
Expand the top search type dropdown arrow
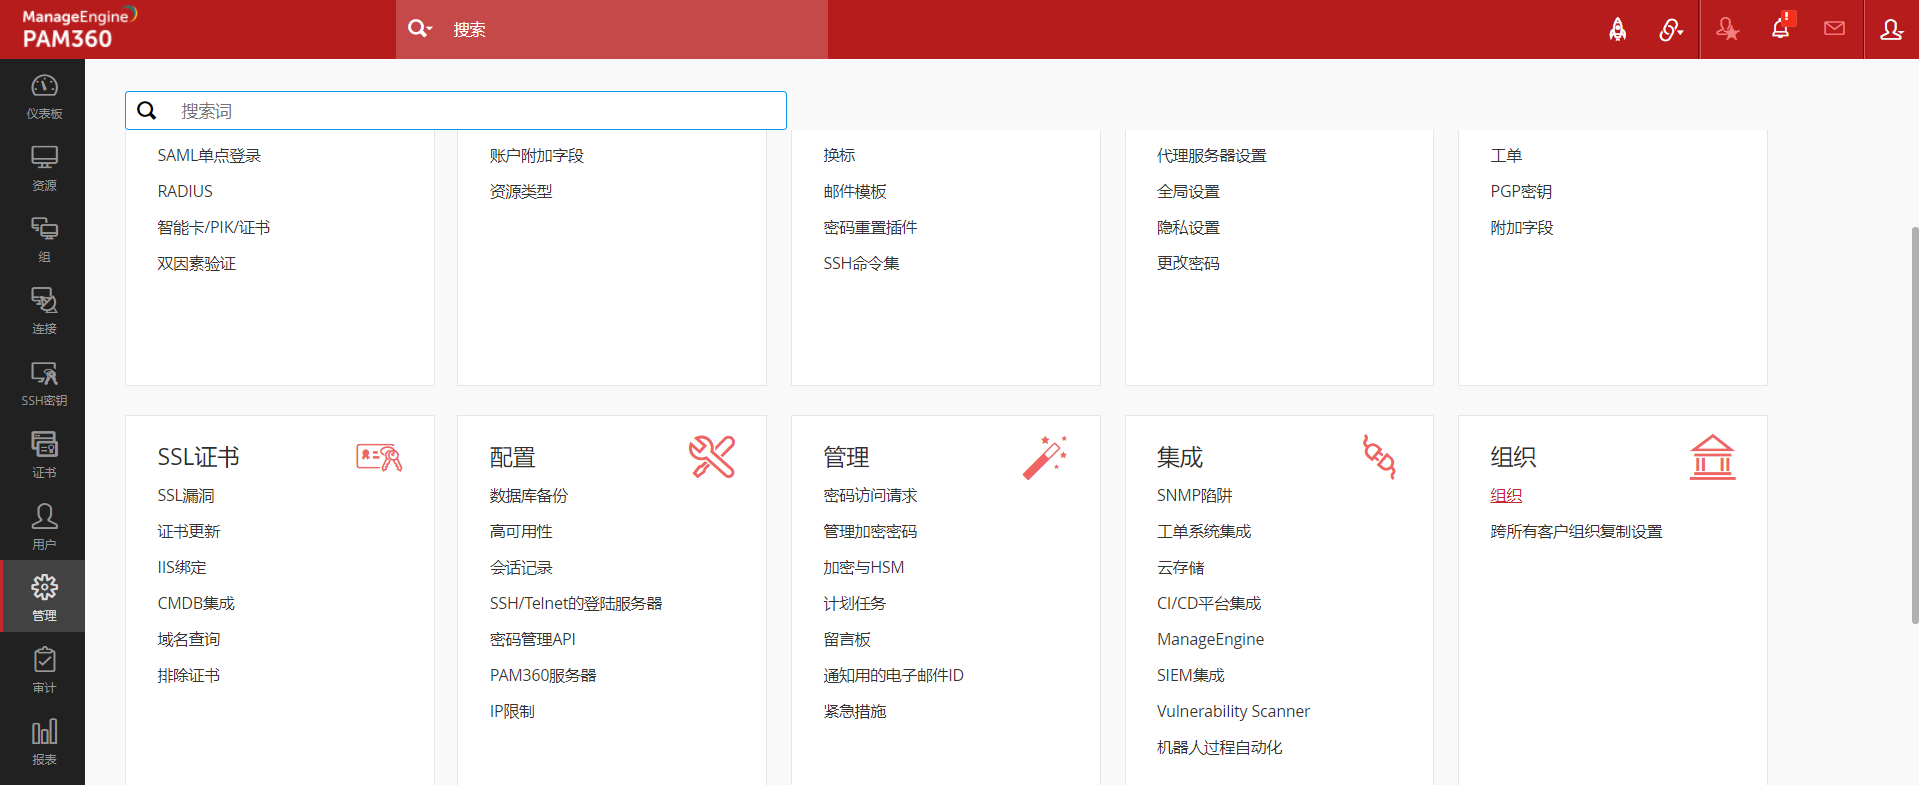click(430, 29)
